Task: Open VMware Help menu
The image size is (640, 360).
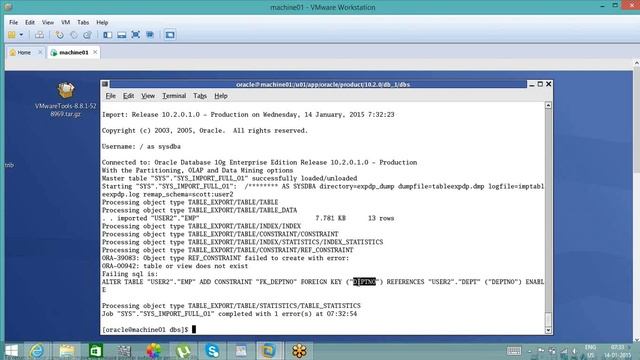Action: tap(102, 22)
